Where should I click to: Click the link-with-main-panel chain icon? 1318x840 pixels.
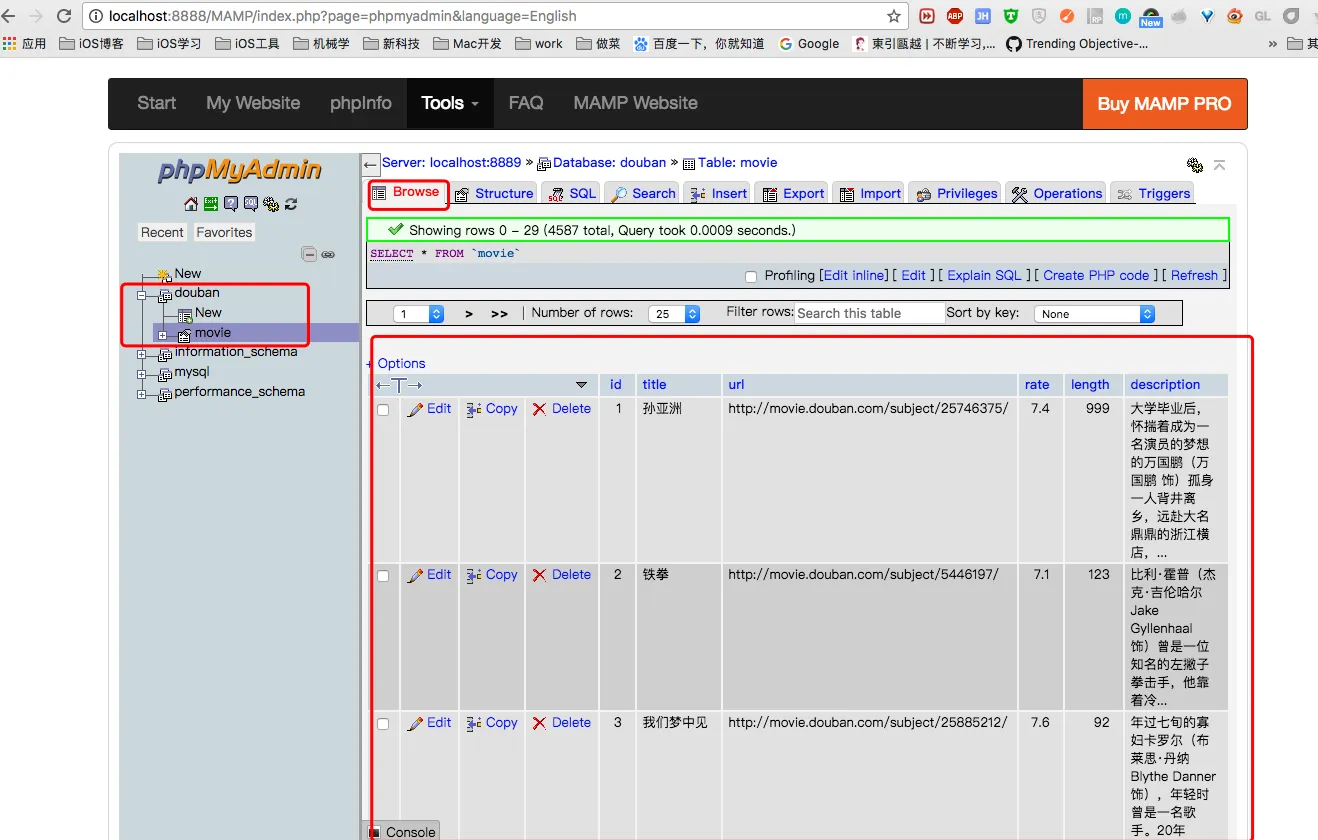[x=328, y=254]
